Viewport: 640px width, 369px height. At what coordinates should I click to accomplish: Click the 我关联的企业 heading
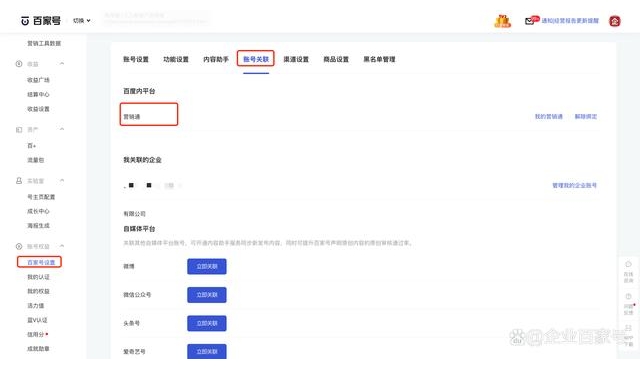click(142, 160)
